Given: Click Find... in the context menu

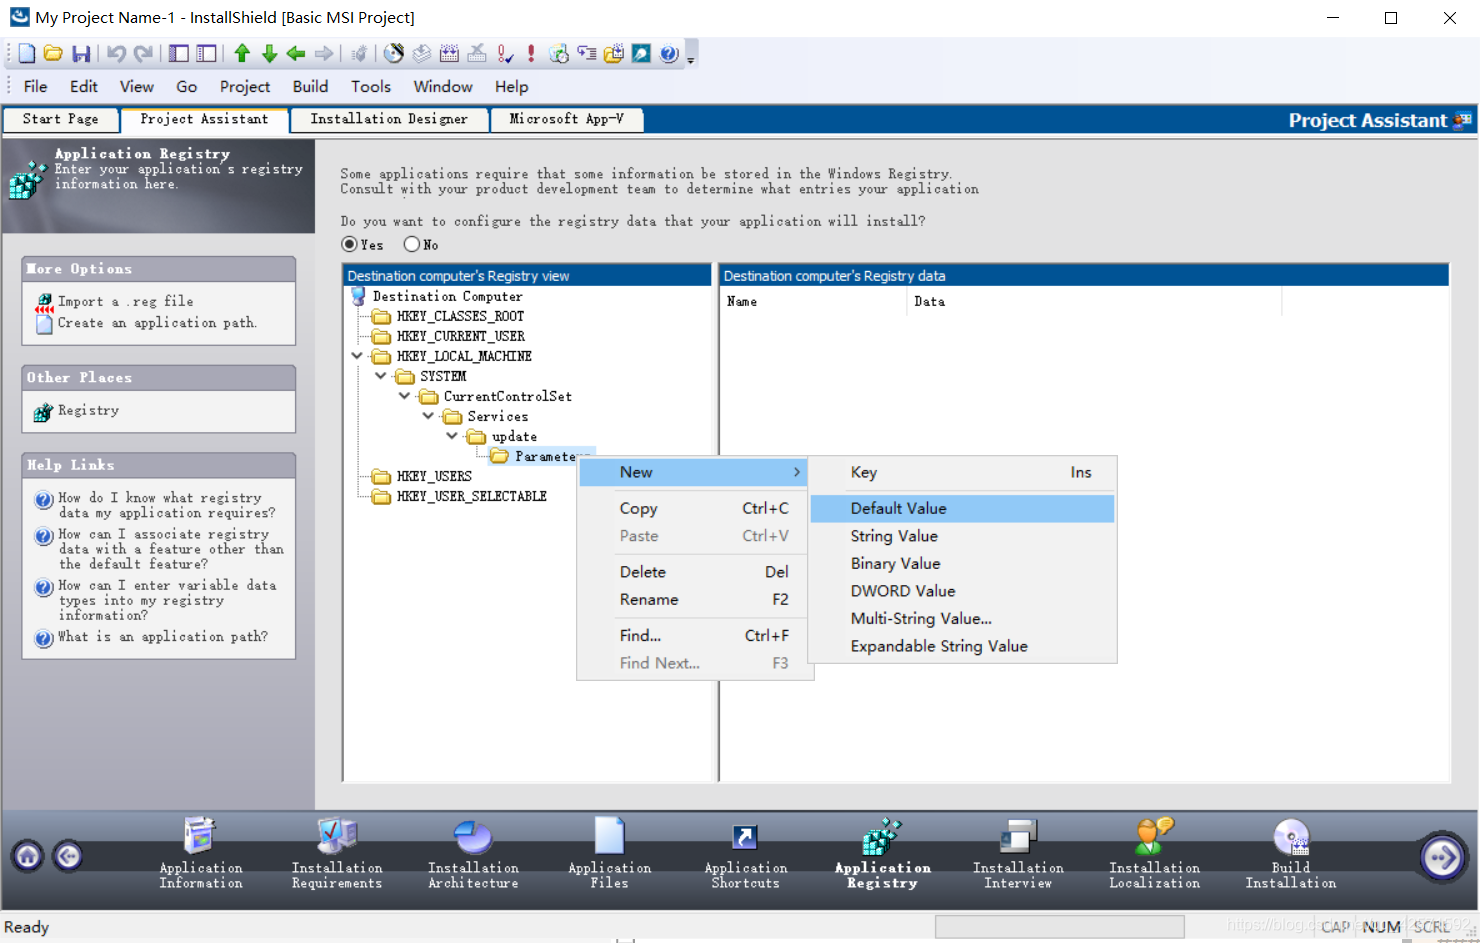Looking at the screenshot, I should [x=694, y=635].
